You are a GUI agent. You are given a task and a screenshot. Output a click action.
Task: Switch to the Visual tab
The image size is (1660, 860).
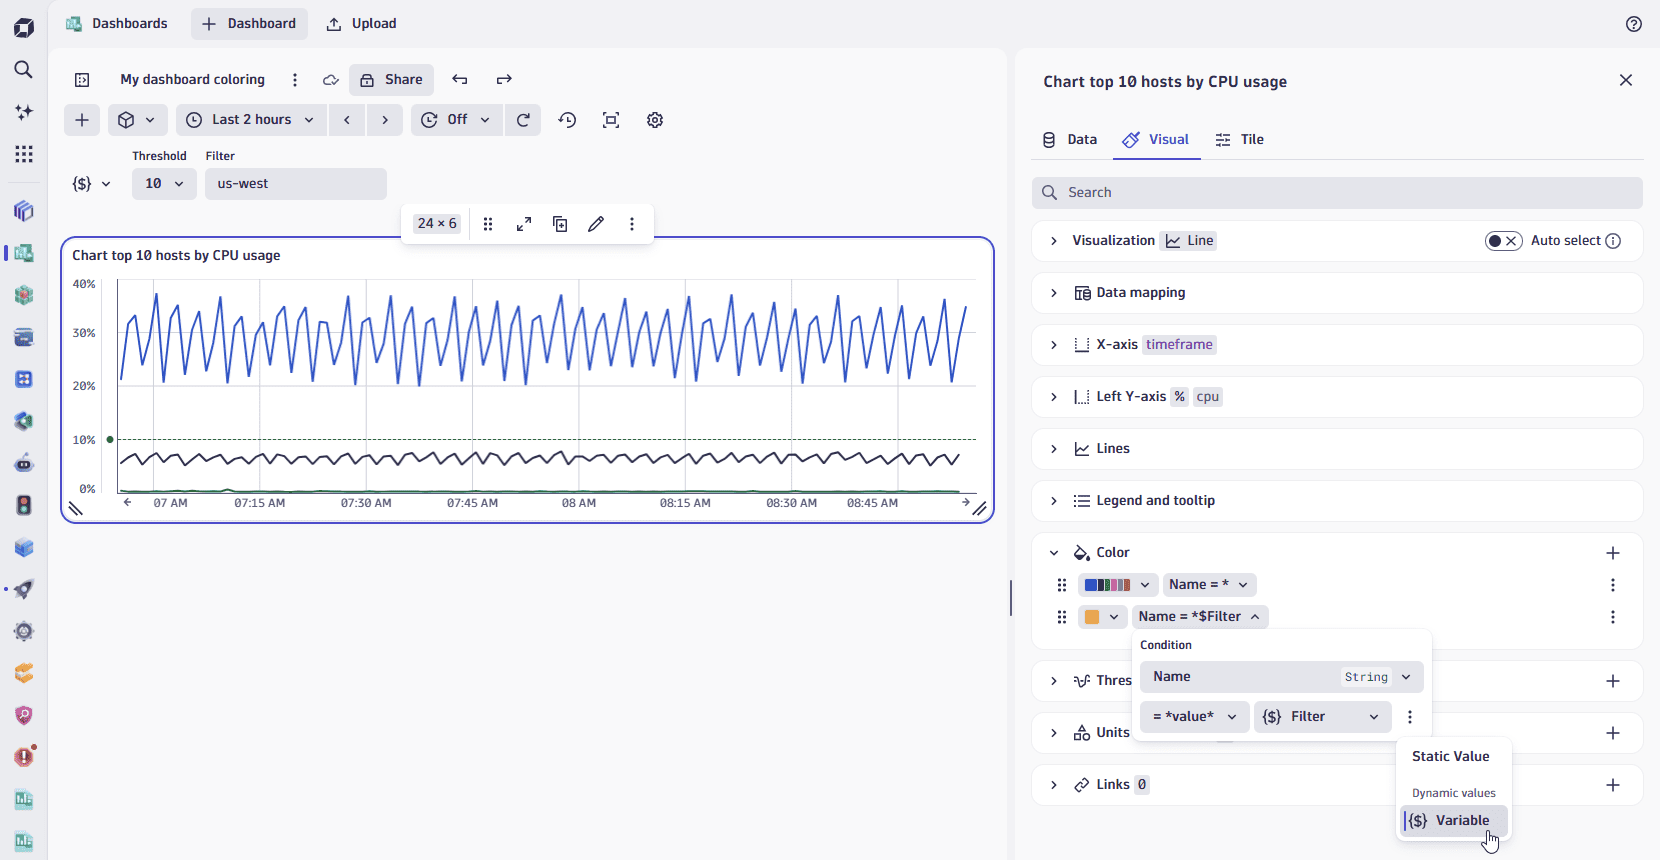click(1156, 140)
